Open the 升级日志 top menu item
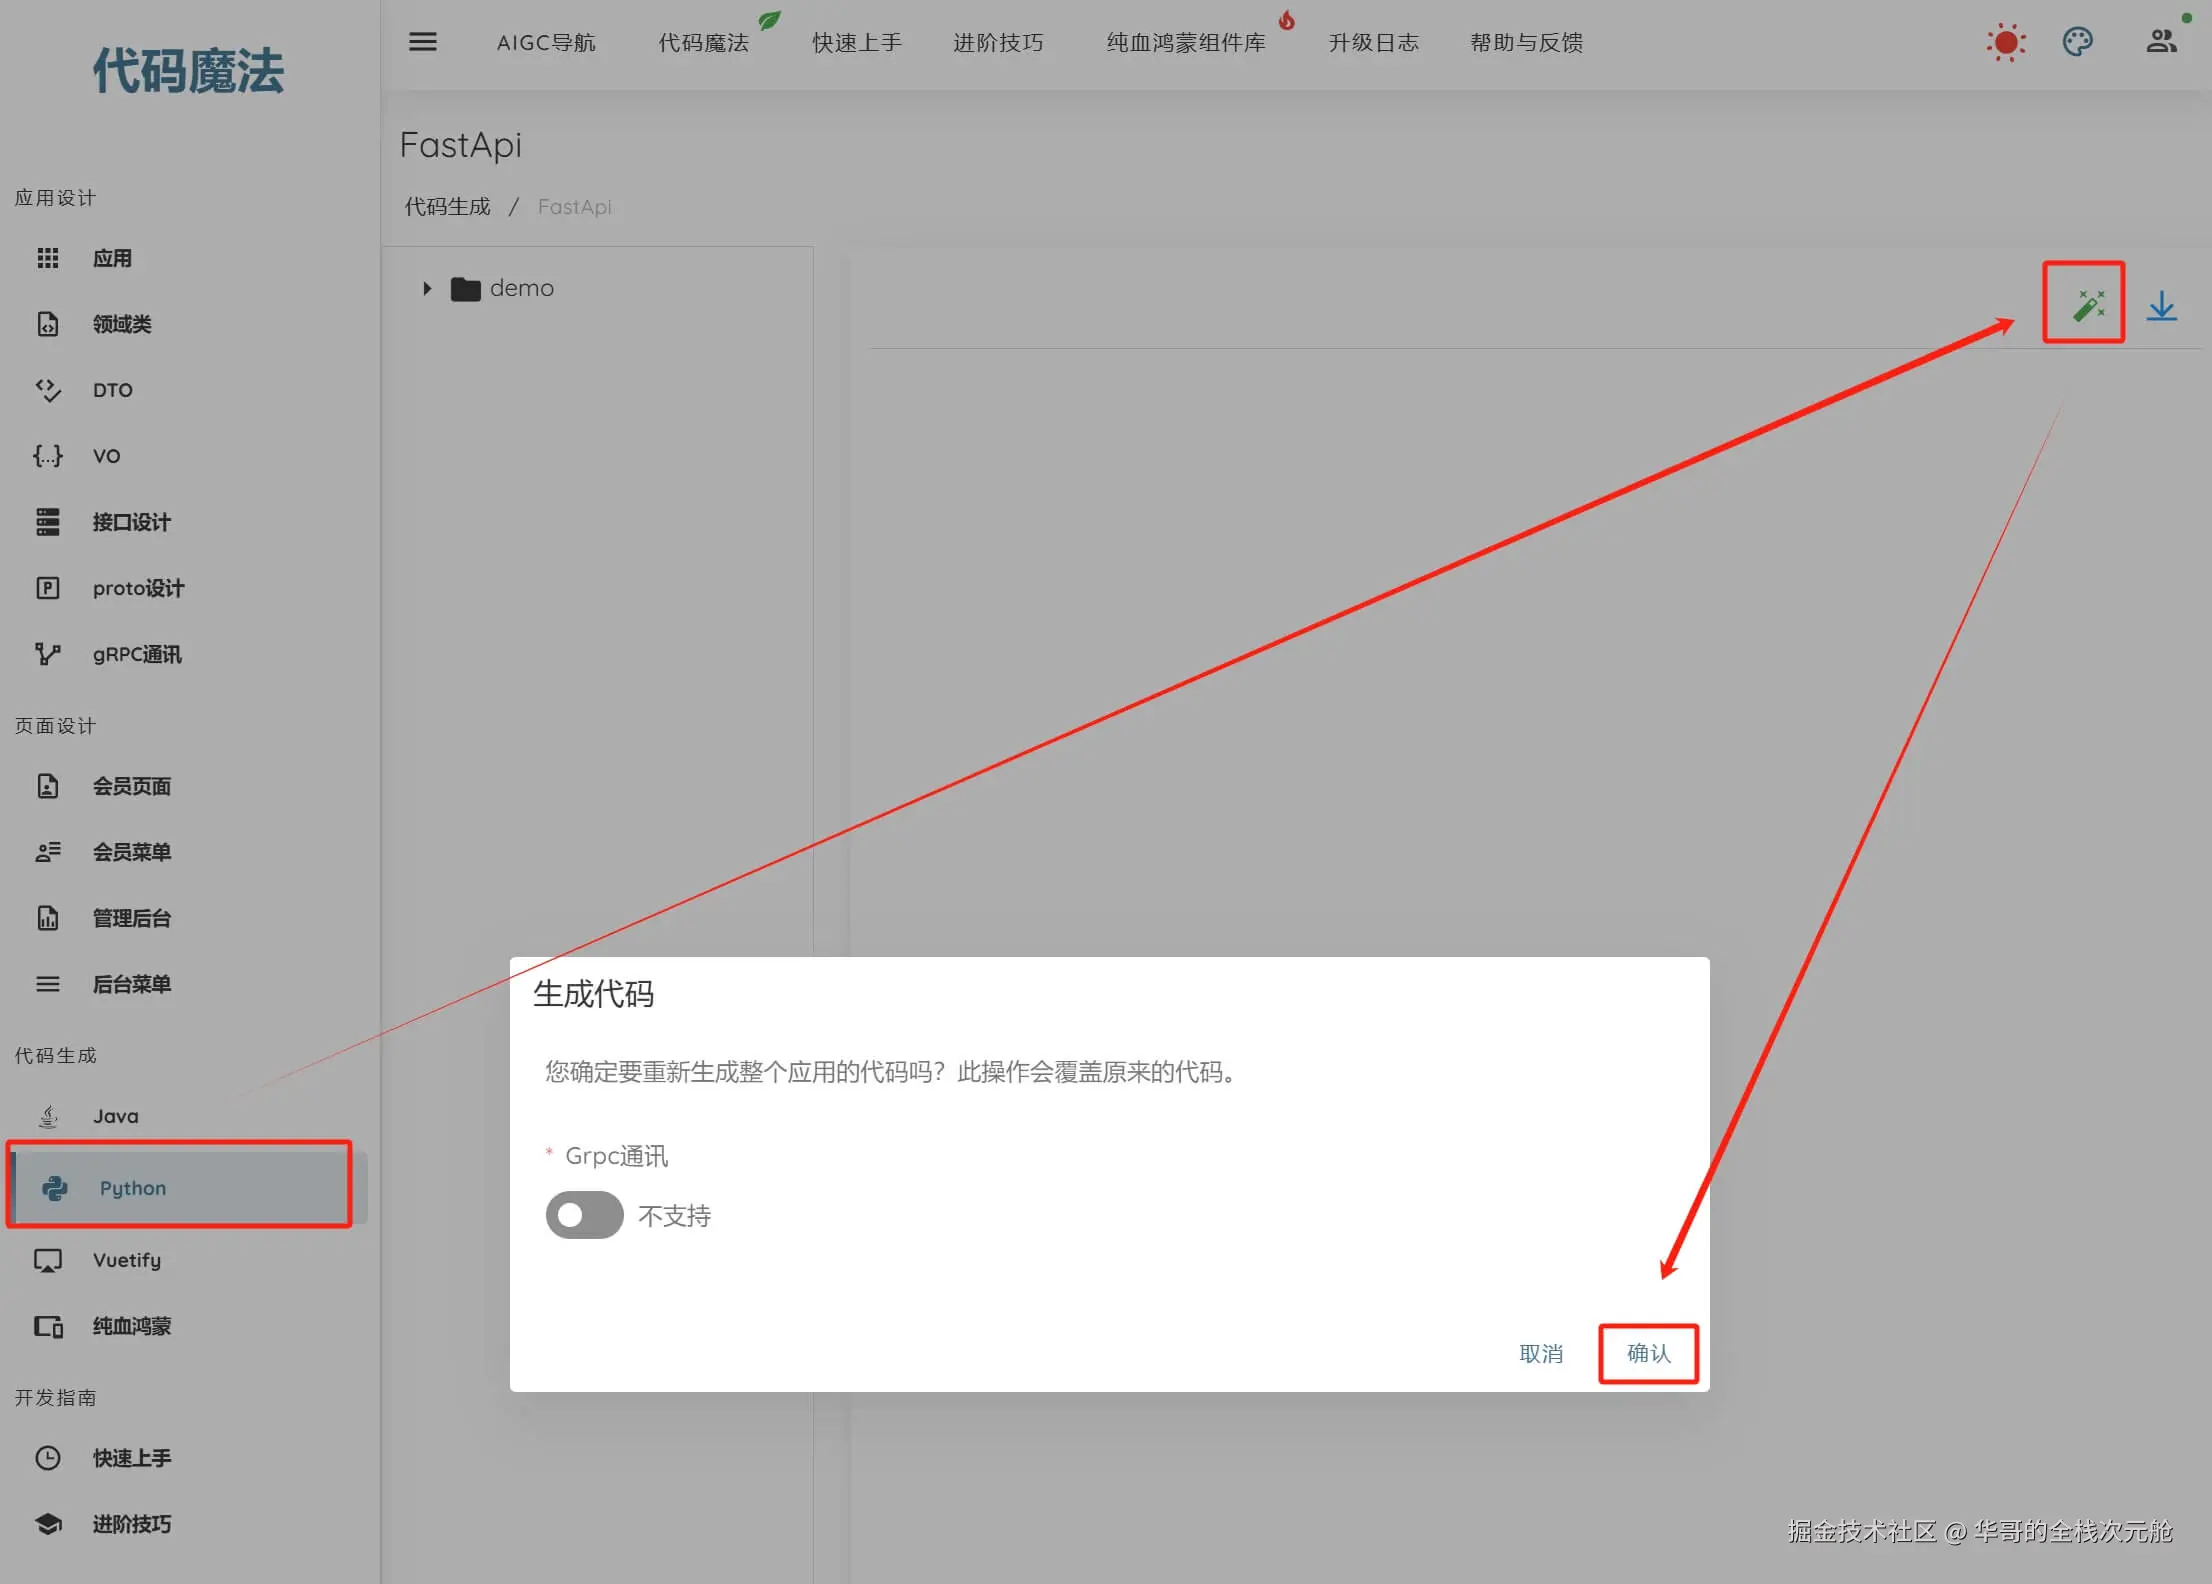The height and width of the screenshot is (1584, 2212). 1373,42
